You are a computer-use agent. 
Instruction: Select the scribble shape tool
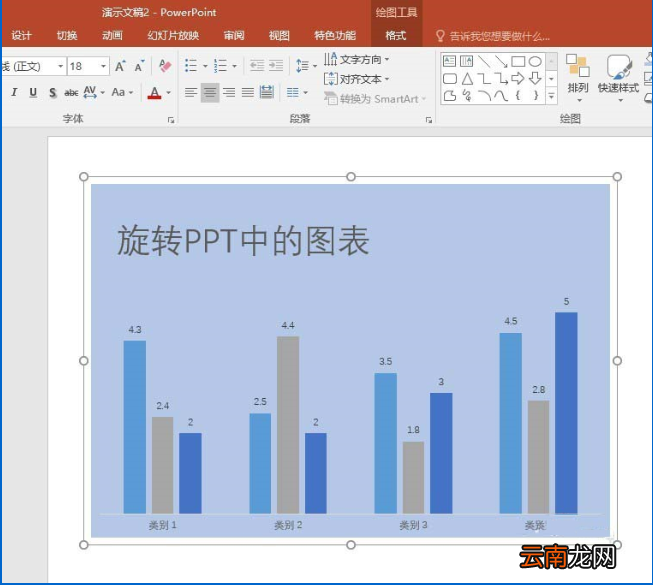467,96
